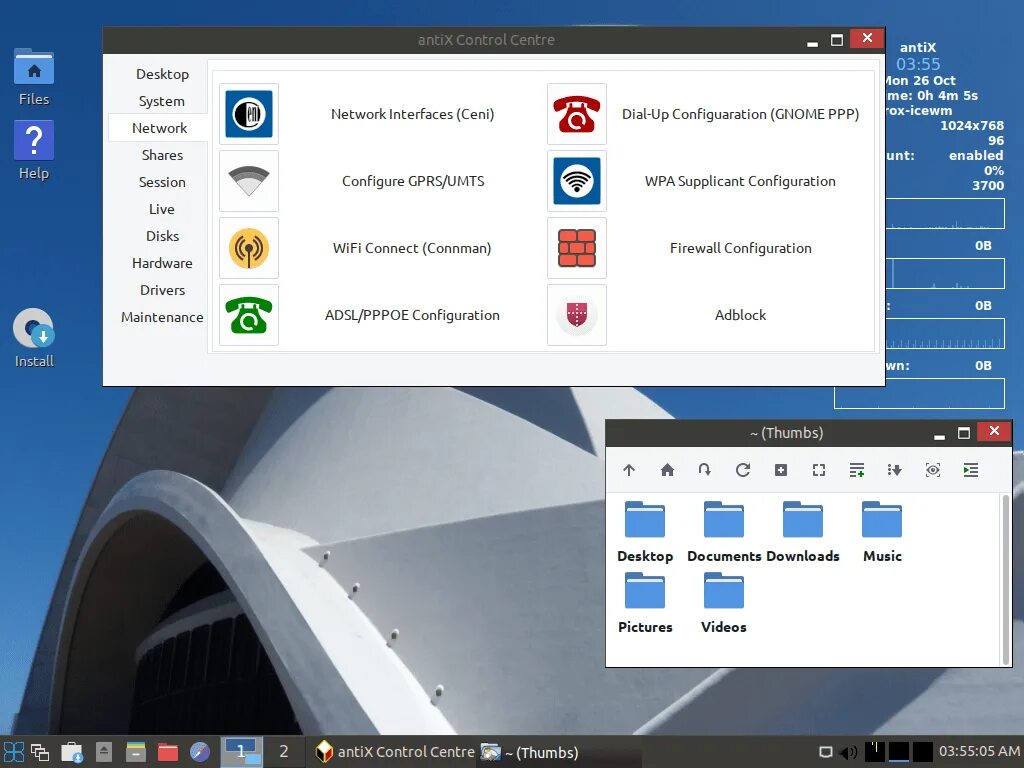Click Dial-Up Configuaration (GNOME PPP) label
This screenshot has height=768, width=1024.
tap(740, 114)
